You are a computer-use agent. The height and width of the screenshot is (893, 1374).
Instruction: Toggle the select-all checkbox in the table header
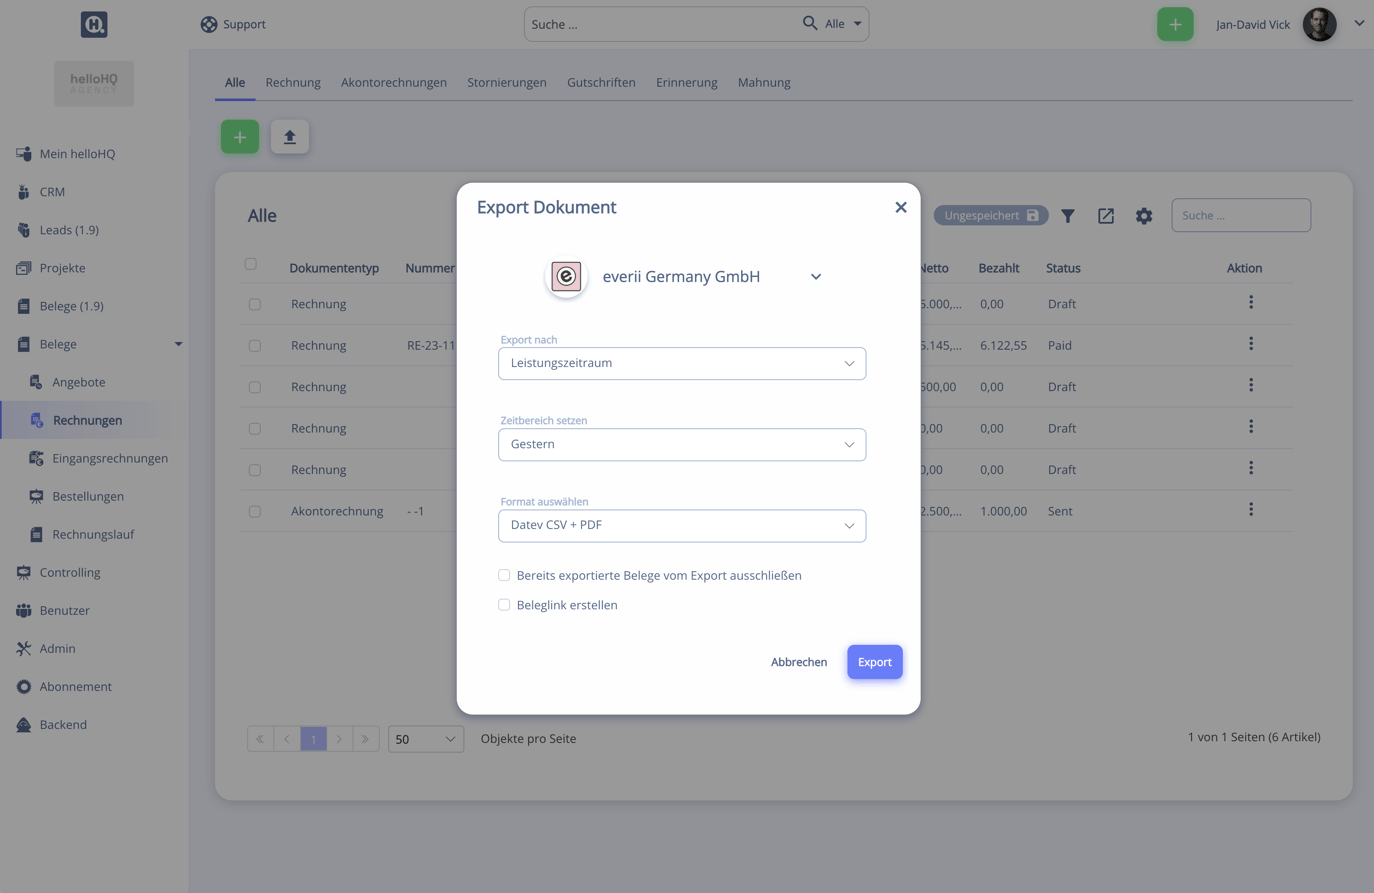[251, 264]
